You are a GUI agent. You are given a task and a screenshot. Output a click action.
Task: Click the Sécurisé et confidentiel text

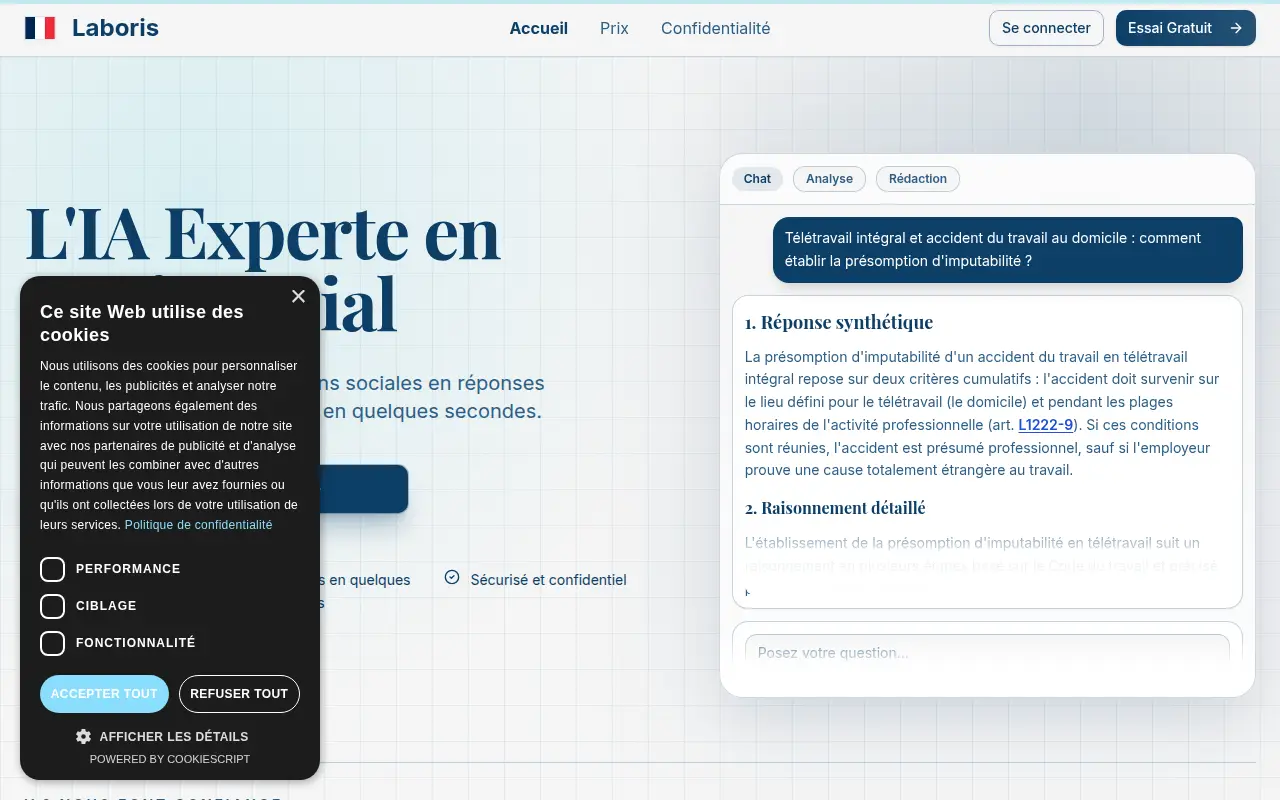tap(548, 580)
